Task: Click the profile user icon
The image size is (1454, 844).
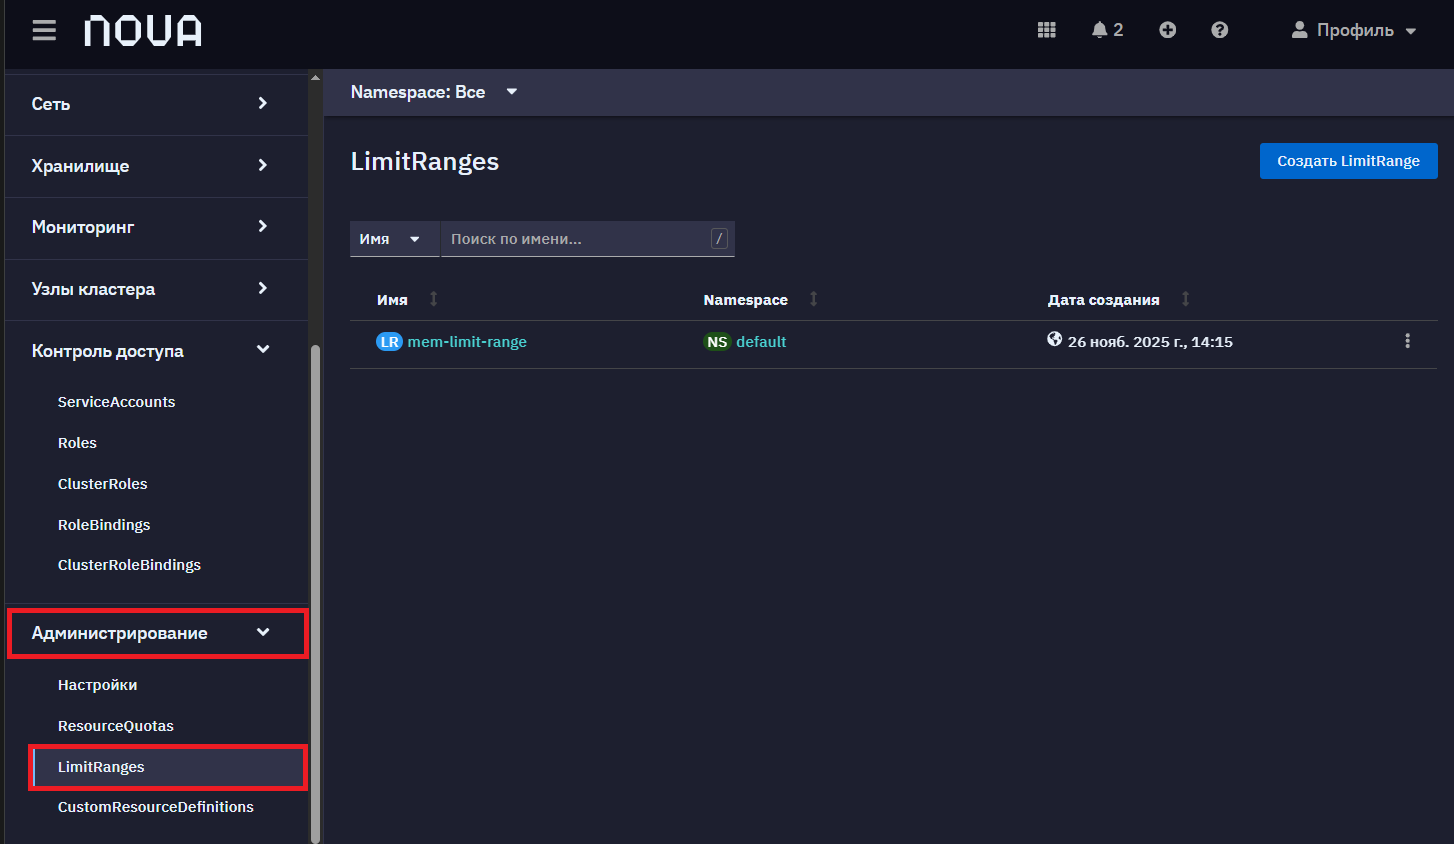Action: [x=1299, y=30]
